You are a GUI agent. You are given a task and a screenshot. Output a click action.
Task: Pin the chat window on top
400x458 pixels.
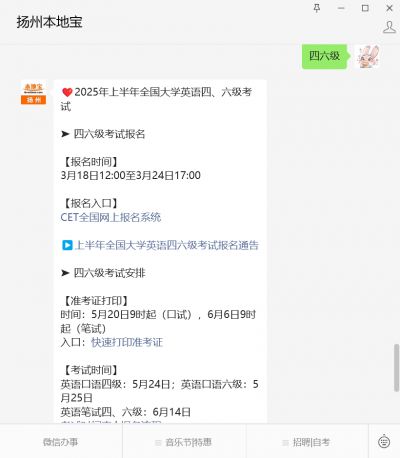[x=317, y=8]
